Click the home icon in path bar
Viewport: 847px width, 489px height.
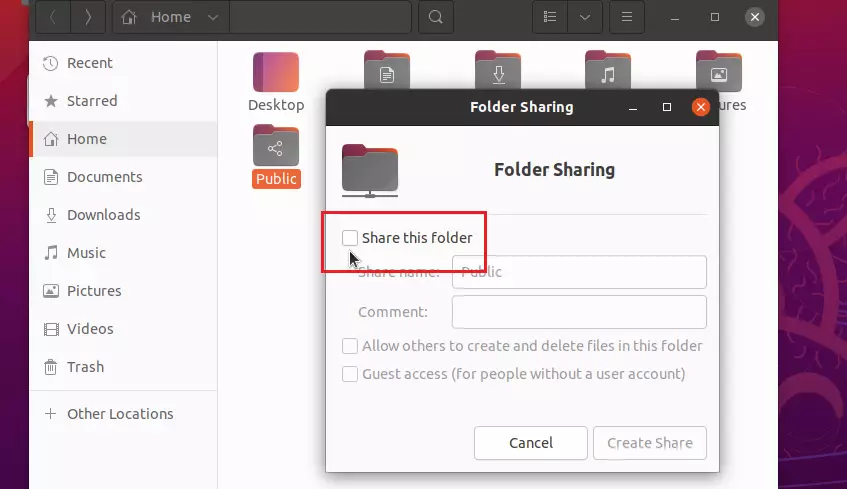(129, 17)
